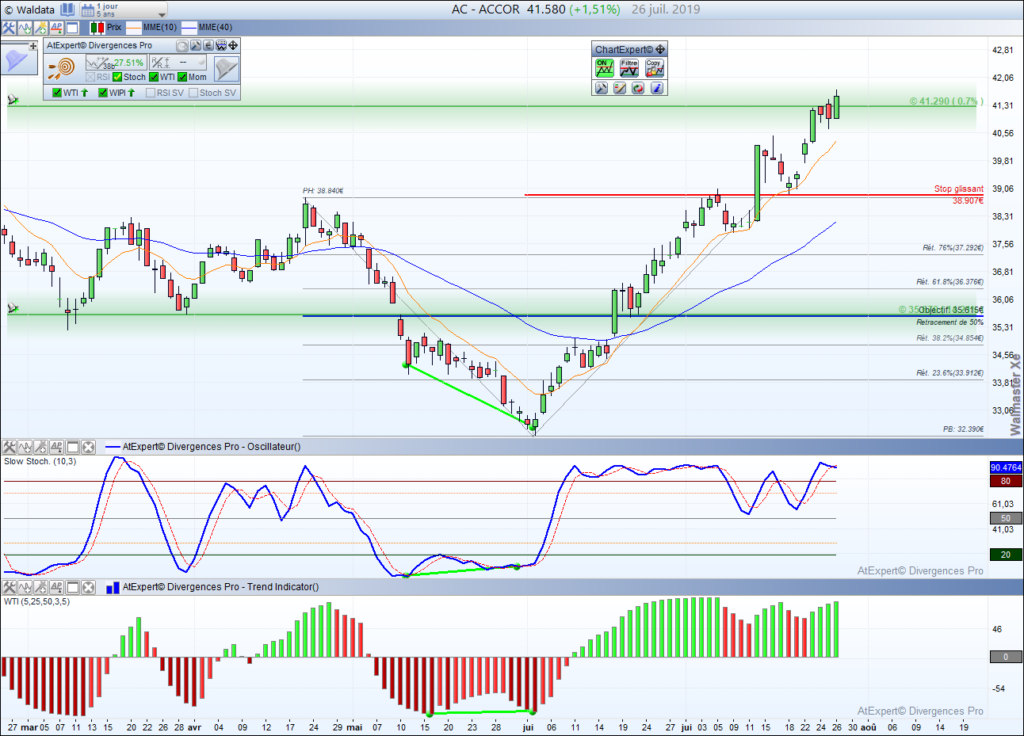Select the Trend Indicator() legend label
Viewport: 1024px width, 736px height.
[220, 587]
